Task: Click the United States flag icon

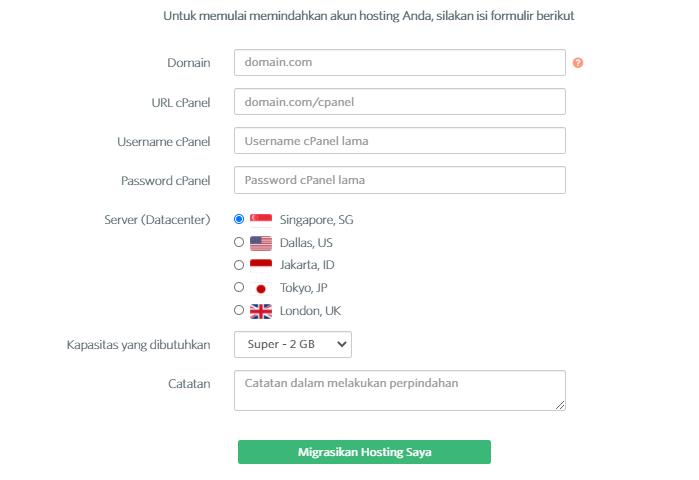Action: pyautogui.click(x=261, y=243)
